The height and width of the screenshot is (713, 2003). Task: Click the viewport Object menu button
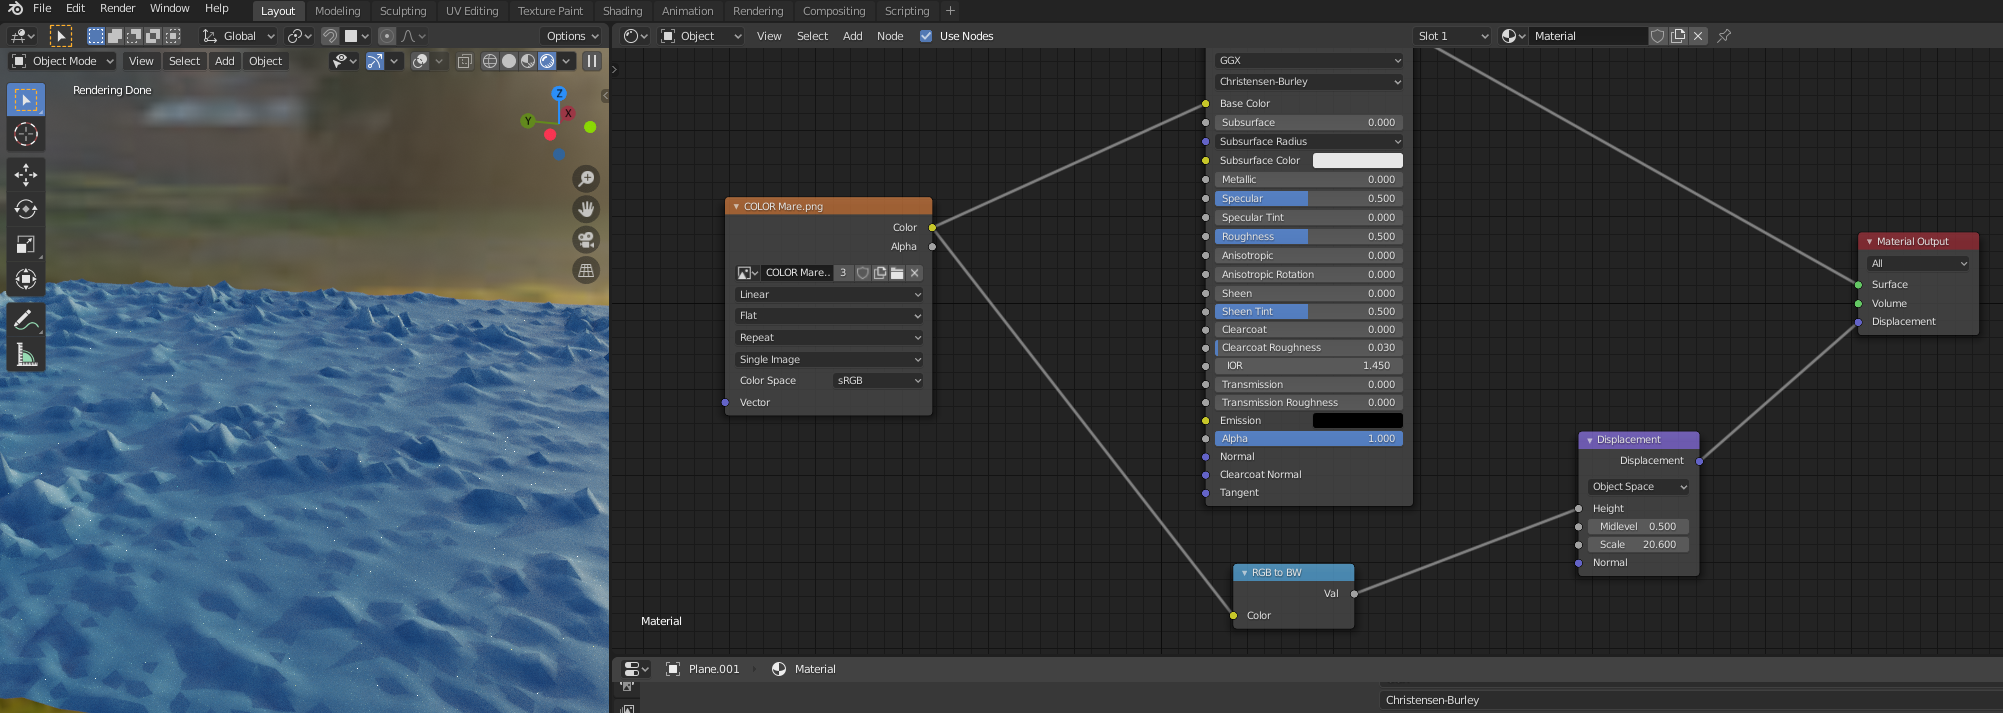265,61
